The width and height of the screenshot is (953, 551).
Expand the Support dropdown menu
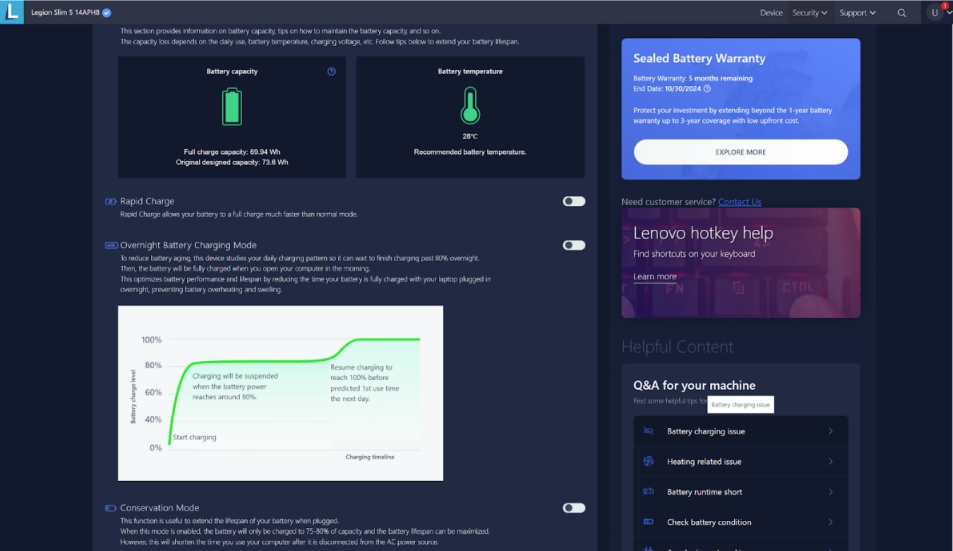(x=858, y=13)
